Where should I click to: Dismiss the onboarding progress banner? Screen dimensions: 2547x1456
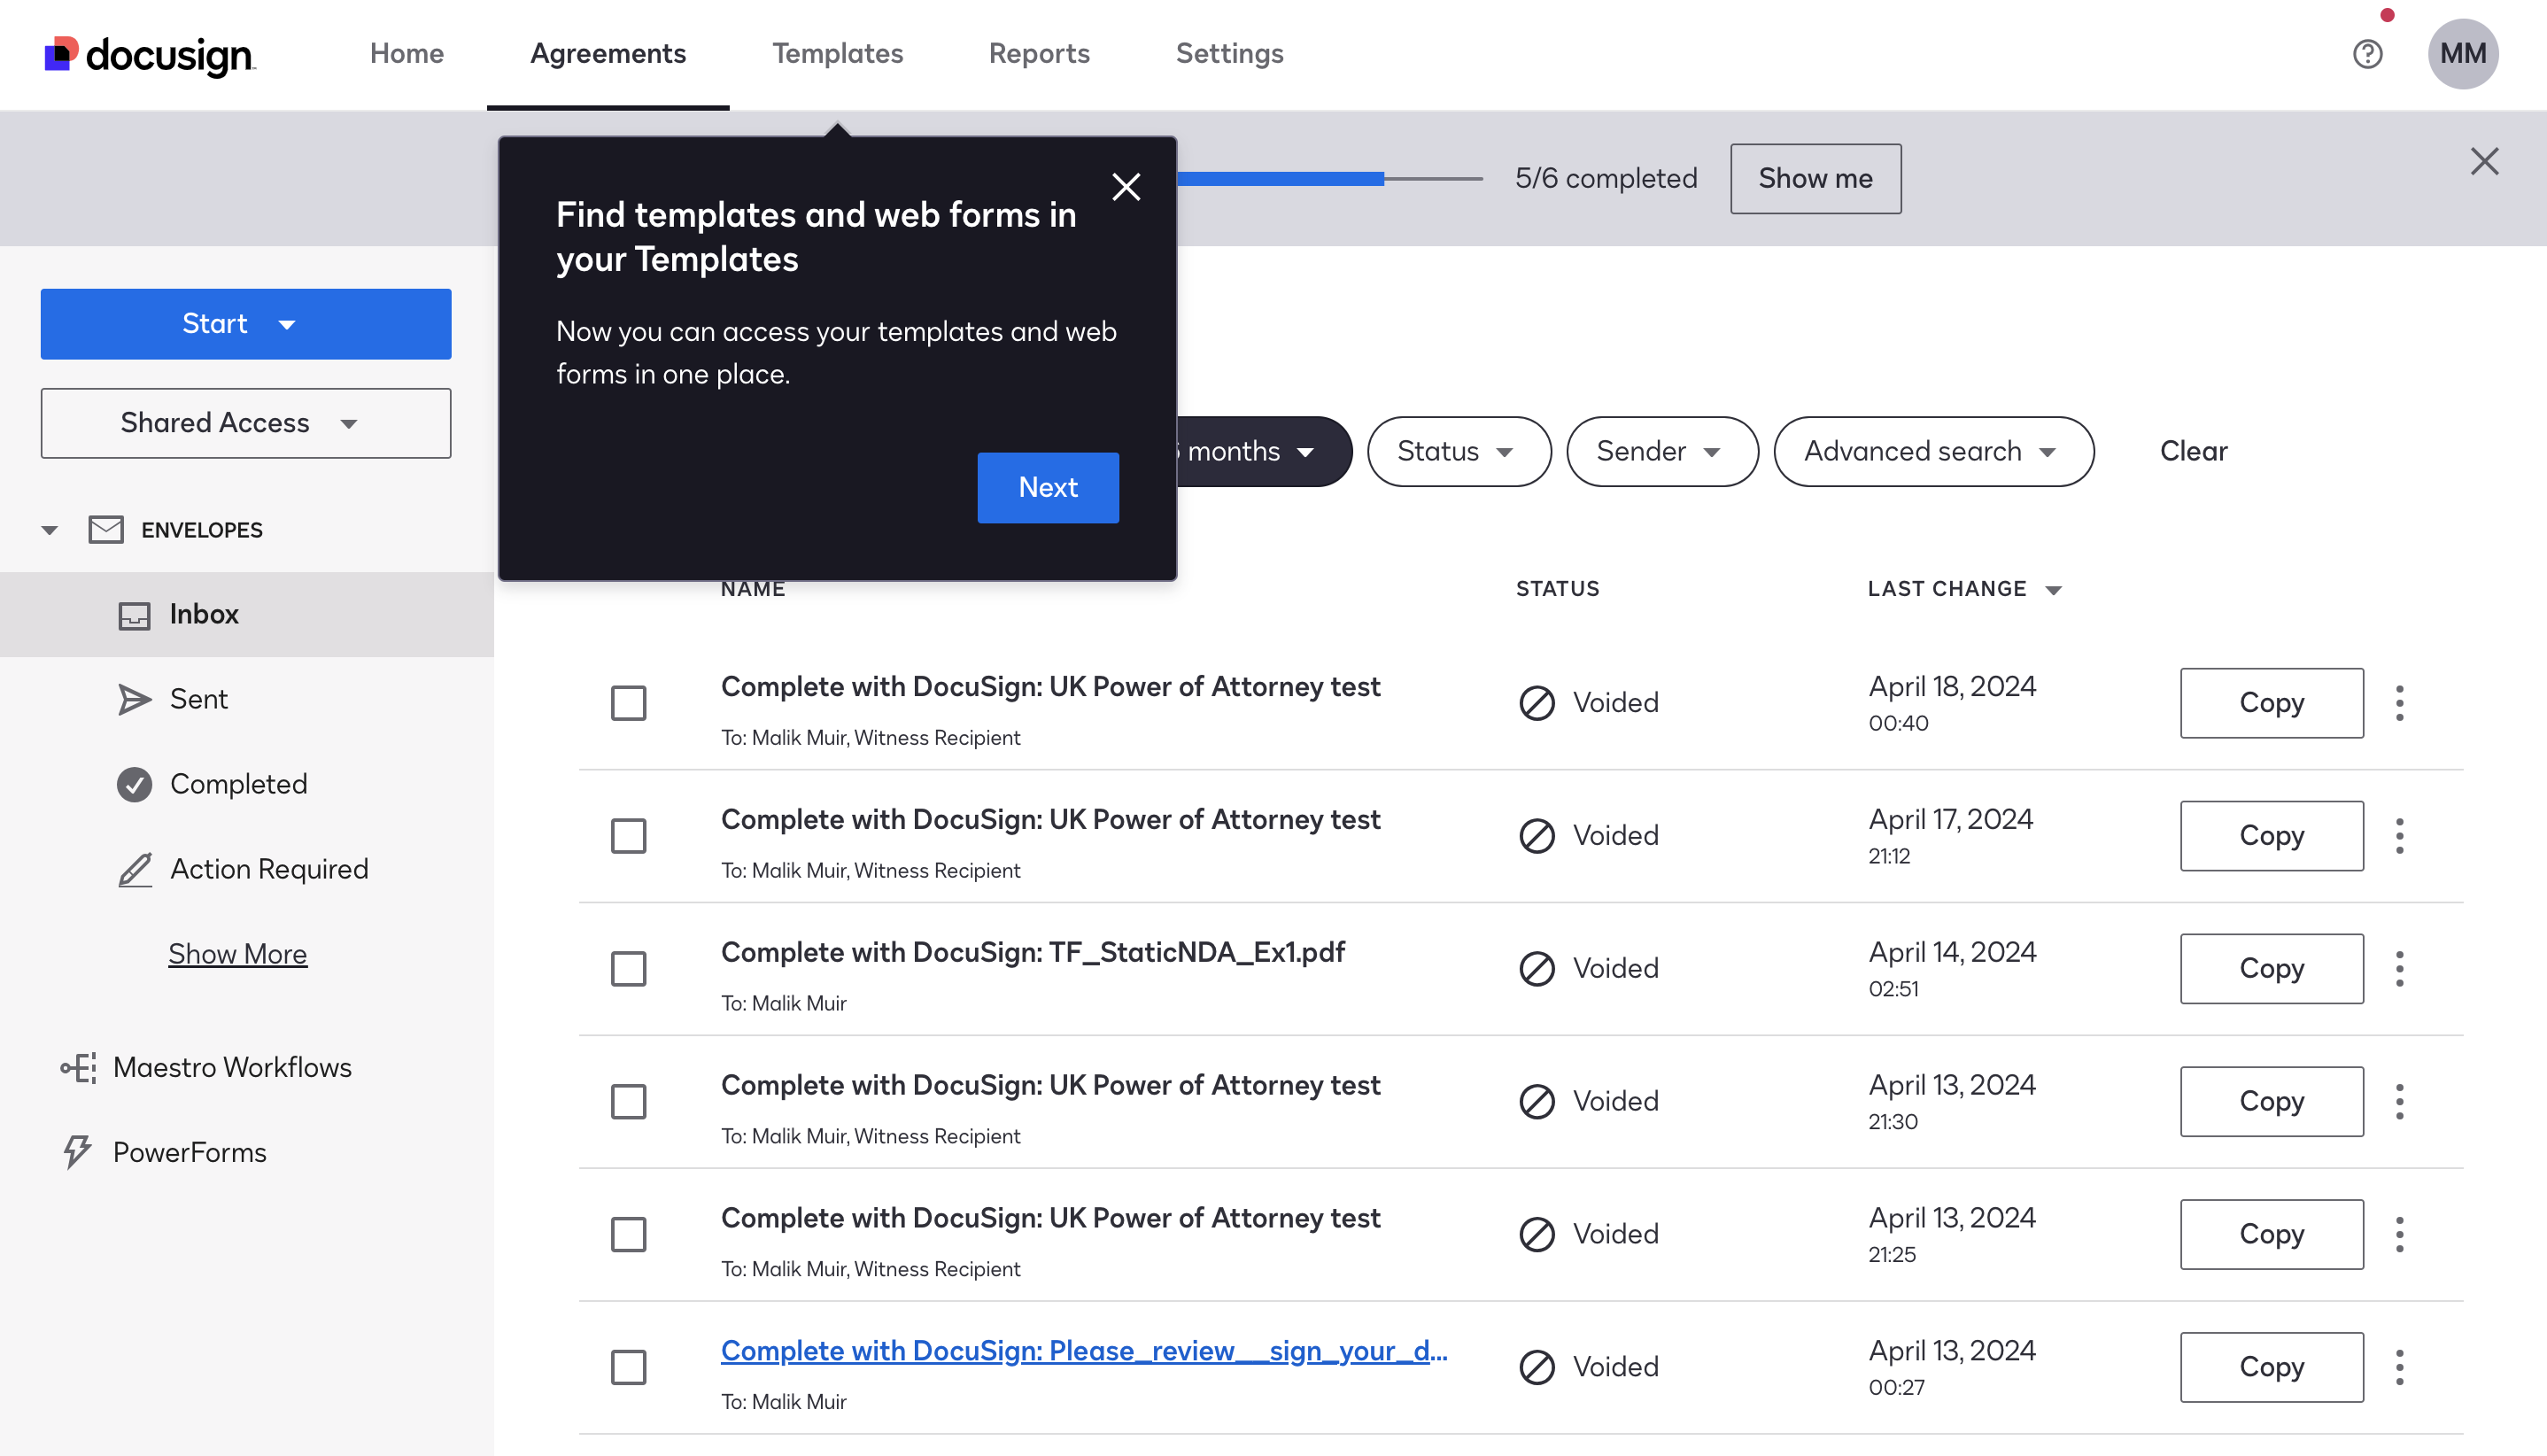point(2484,162)
